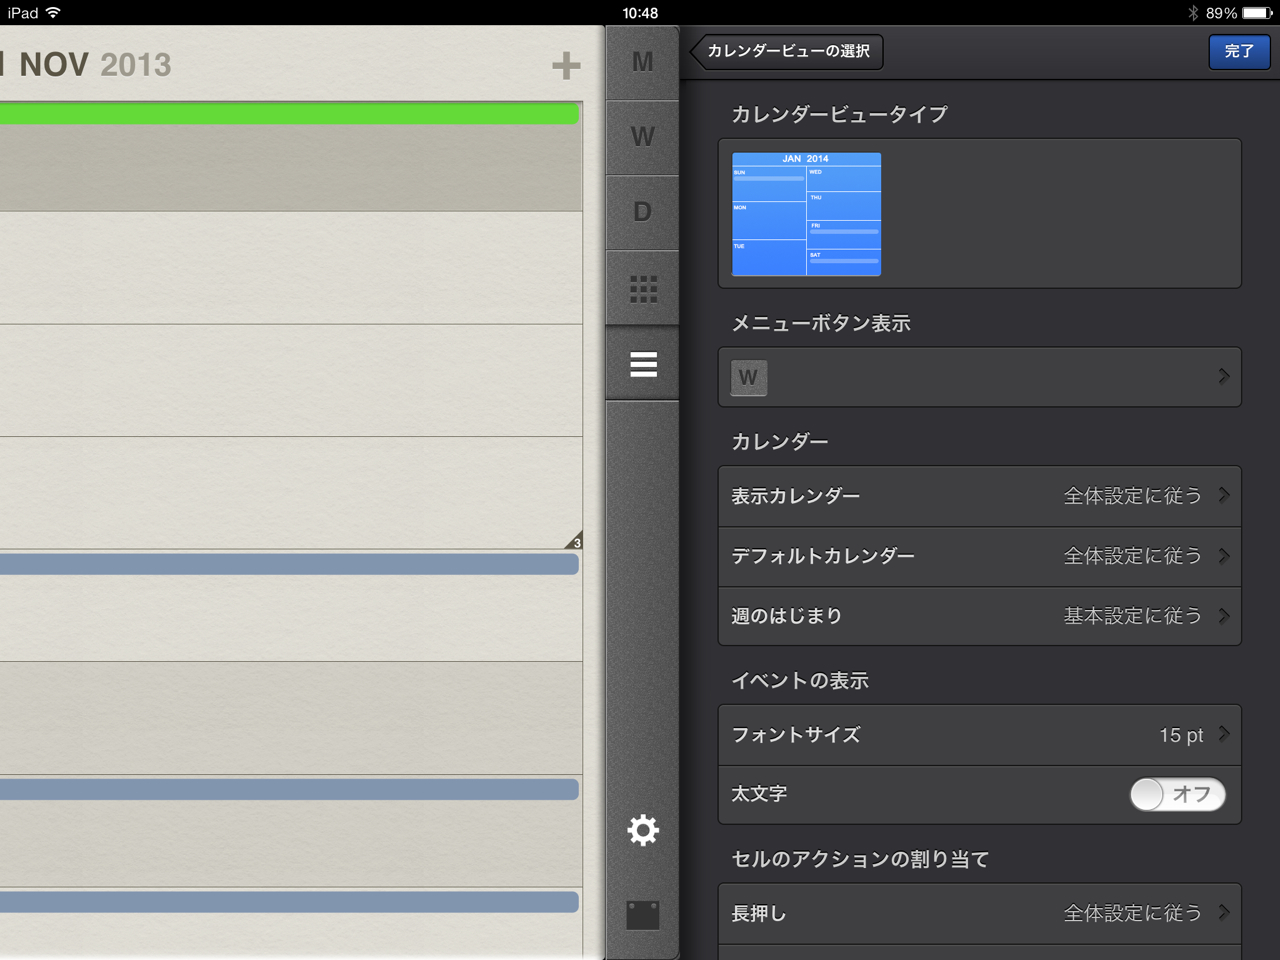This screenshot has height=960, width=1280.
Task: Open メニューボタン表示 row with W icon
Action: pyautogui.click(x=979, y=377)
